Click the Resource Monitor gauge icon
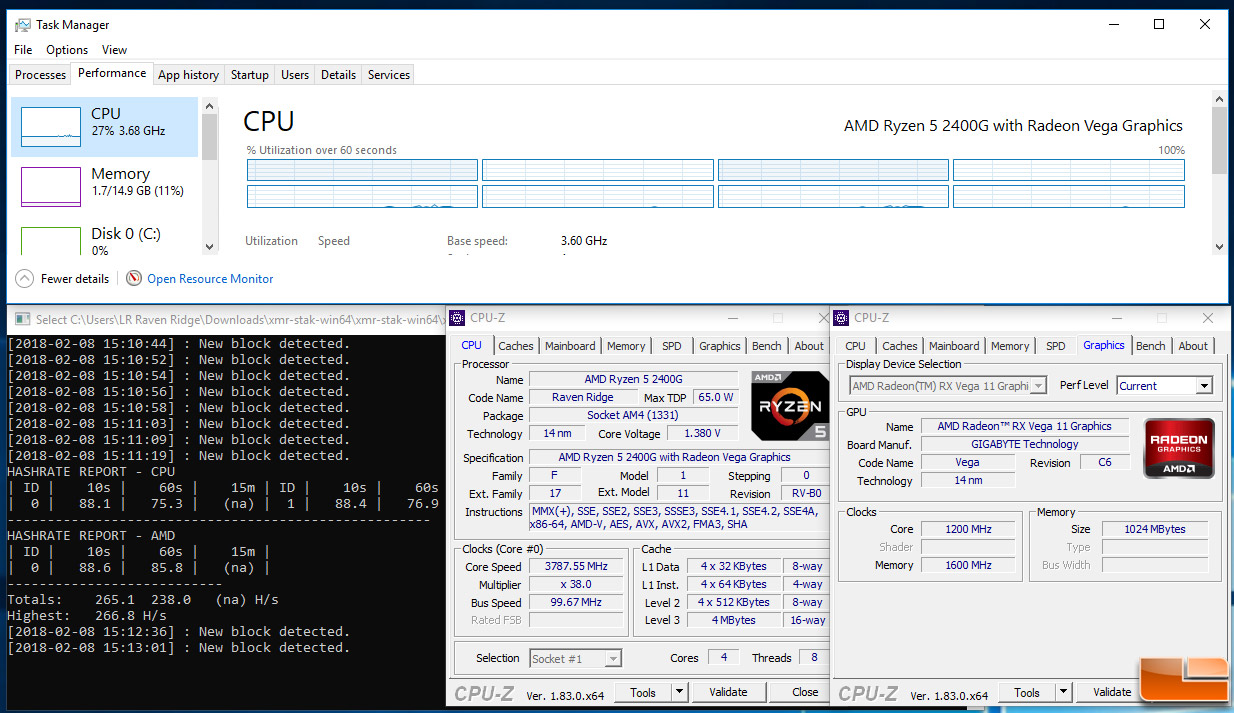The height and width of the screenshot is (713, 1234). click(x=133, y=279)
